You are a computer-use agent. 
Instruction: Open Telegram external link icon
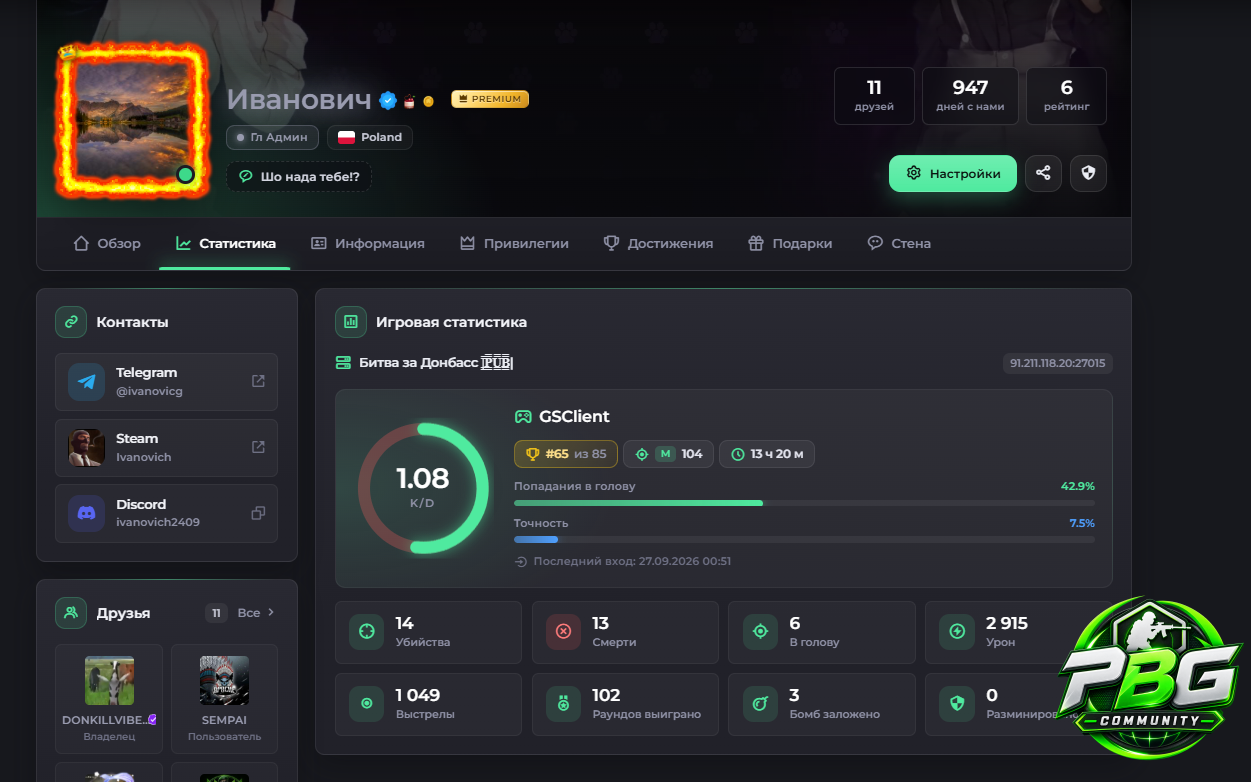(258, 381)
